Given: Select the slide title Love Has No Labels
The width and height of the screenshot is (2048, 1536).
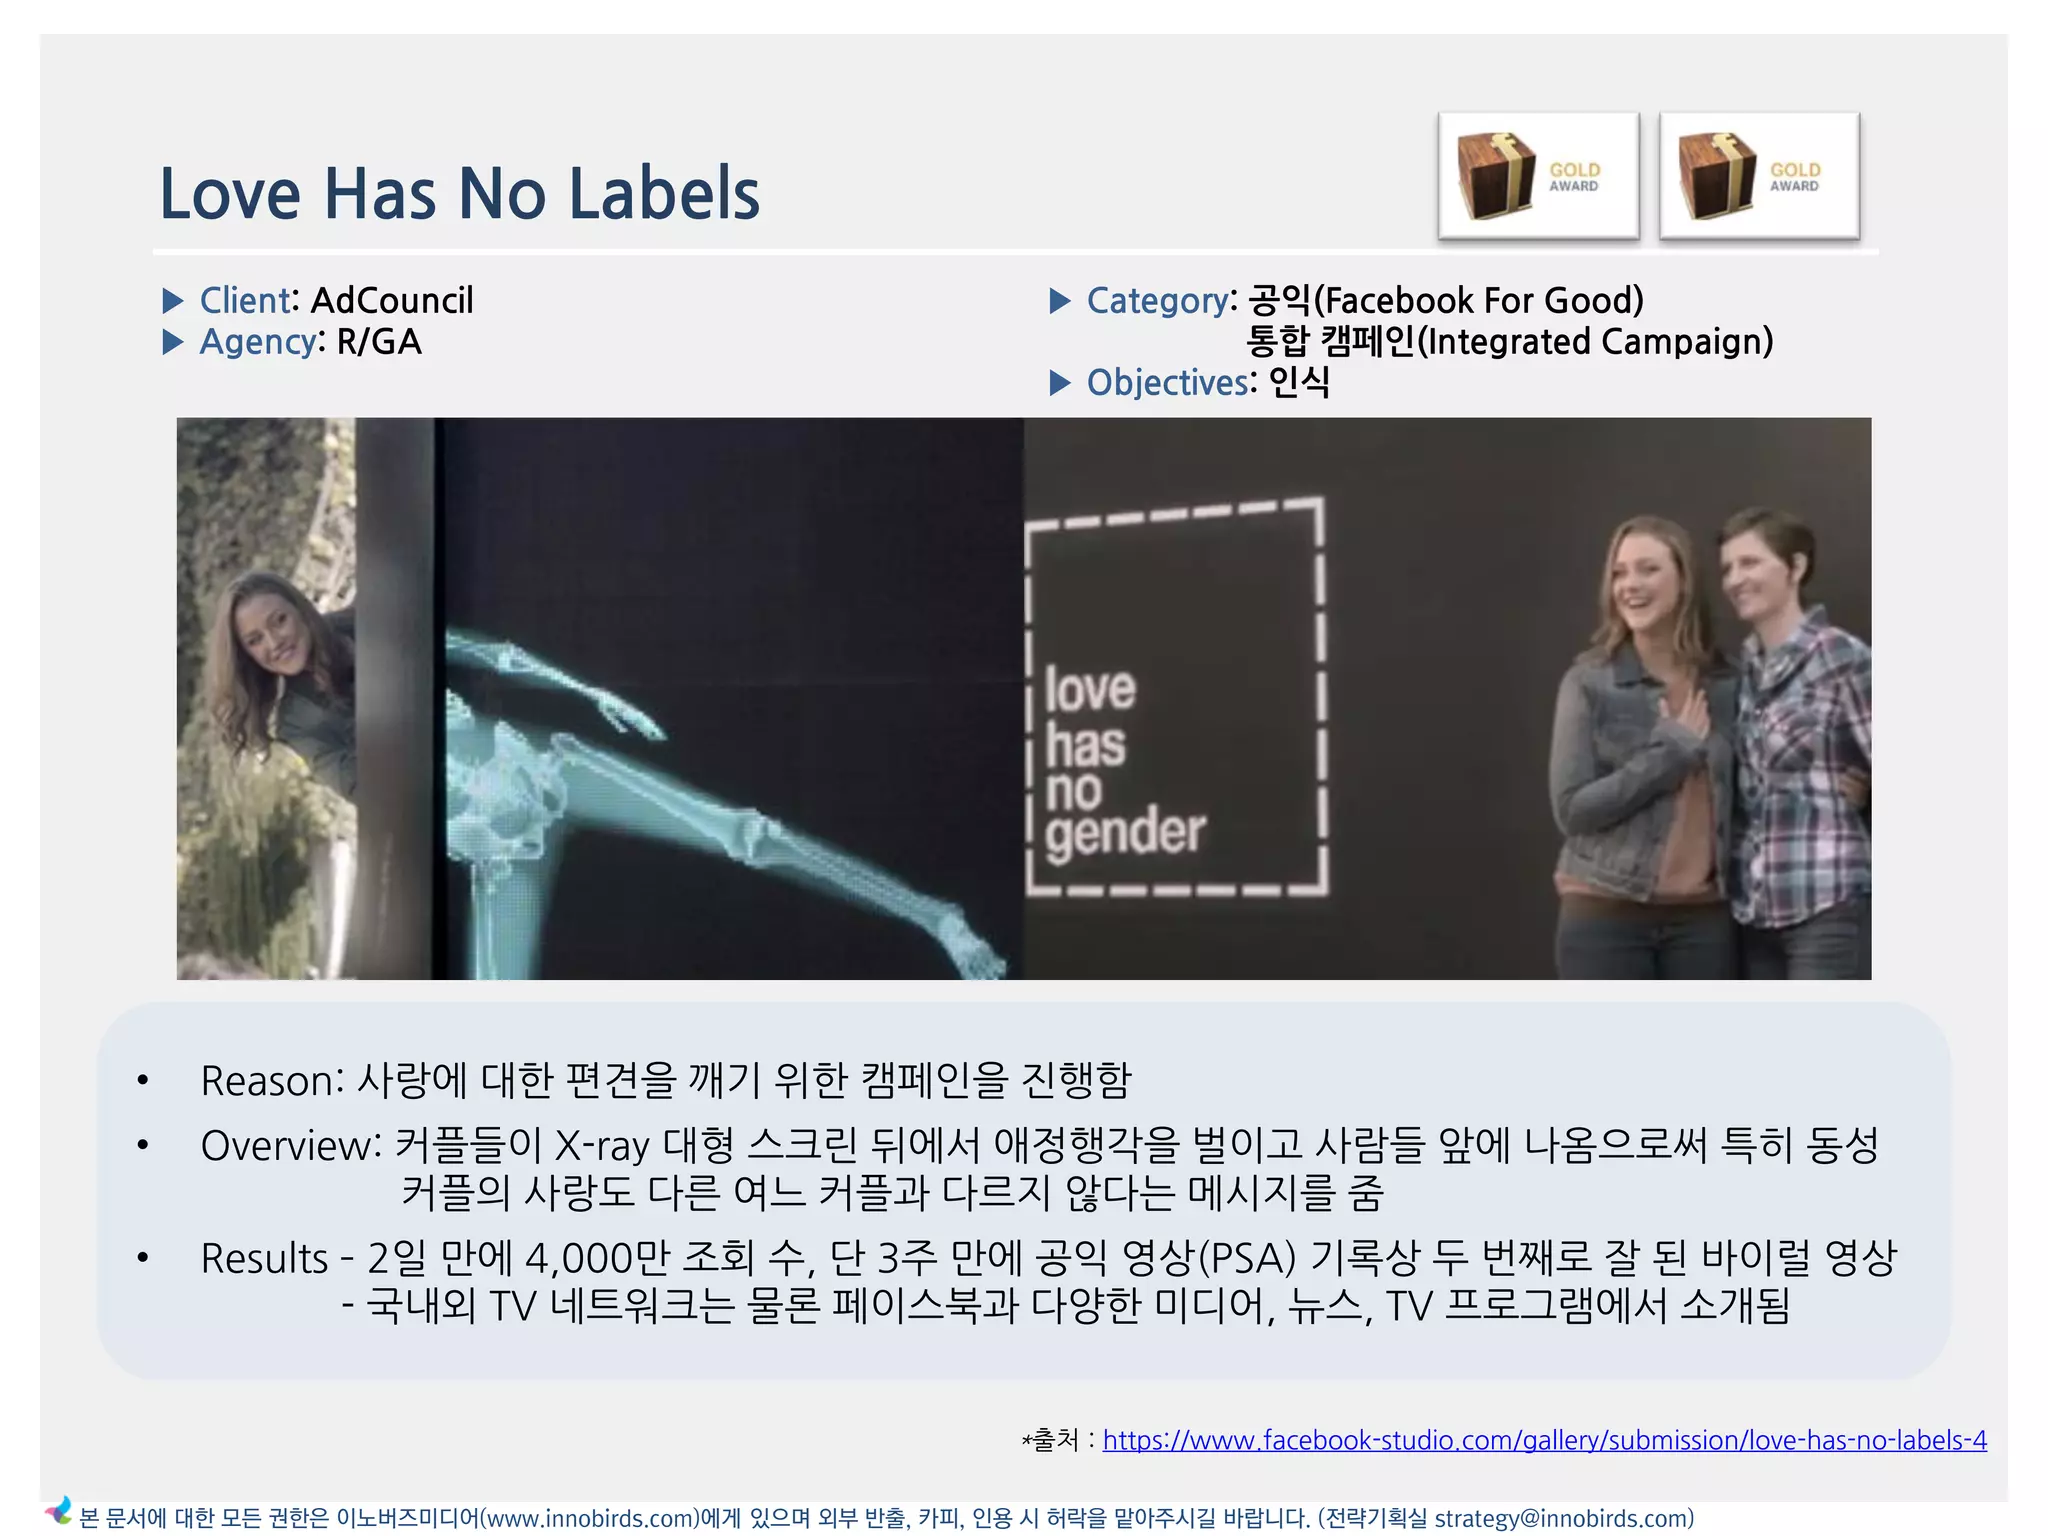Looking at the screenshot, I should tap(460, 193).
